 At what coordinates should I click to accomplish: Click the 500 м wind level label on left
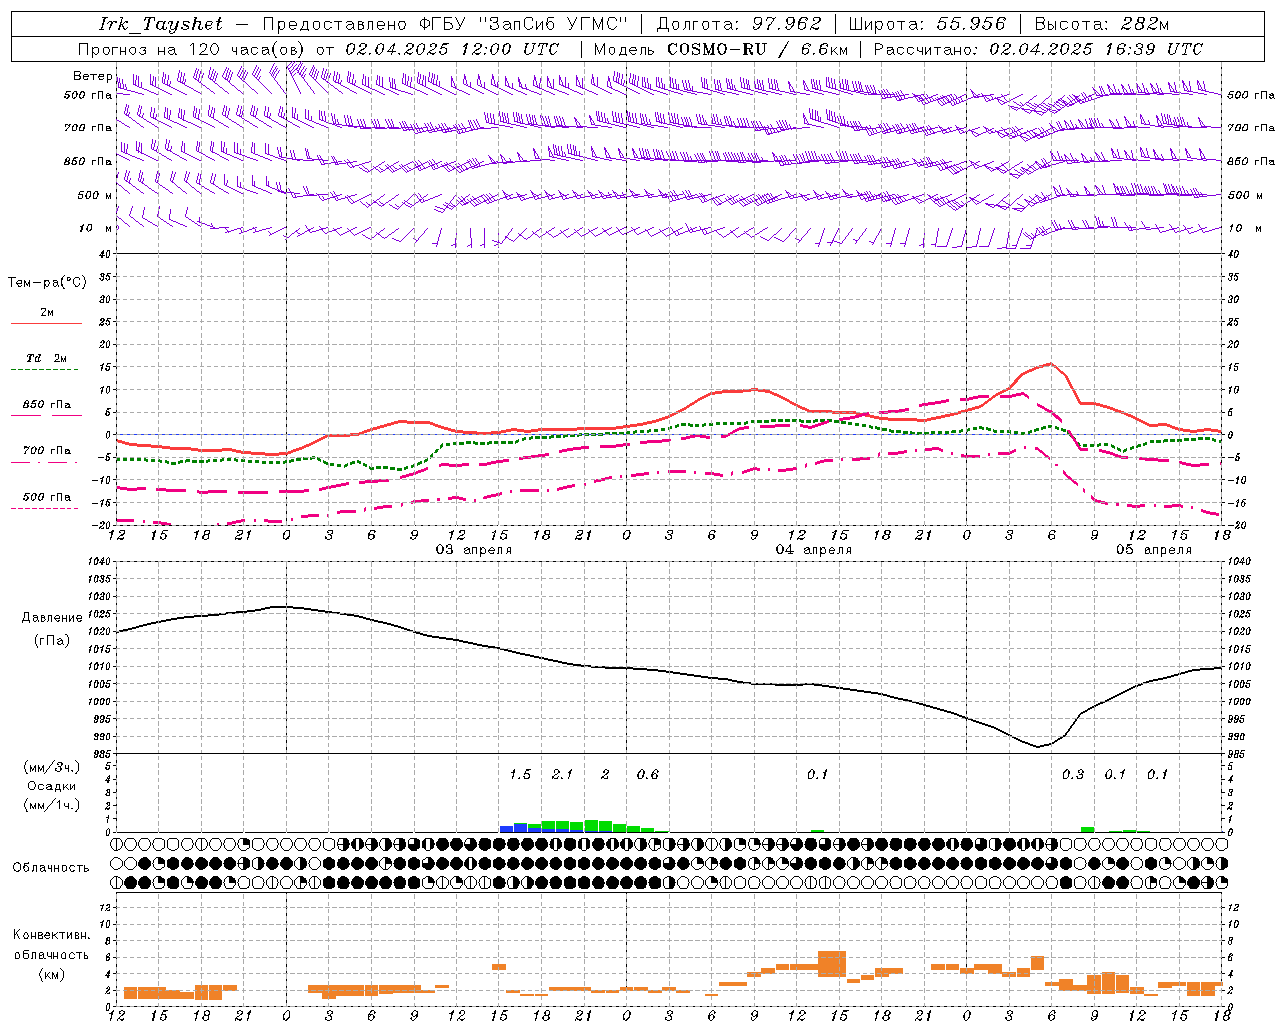(95, 195)
